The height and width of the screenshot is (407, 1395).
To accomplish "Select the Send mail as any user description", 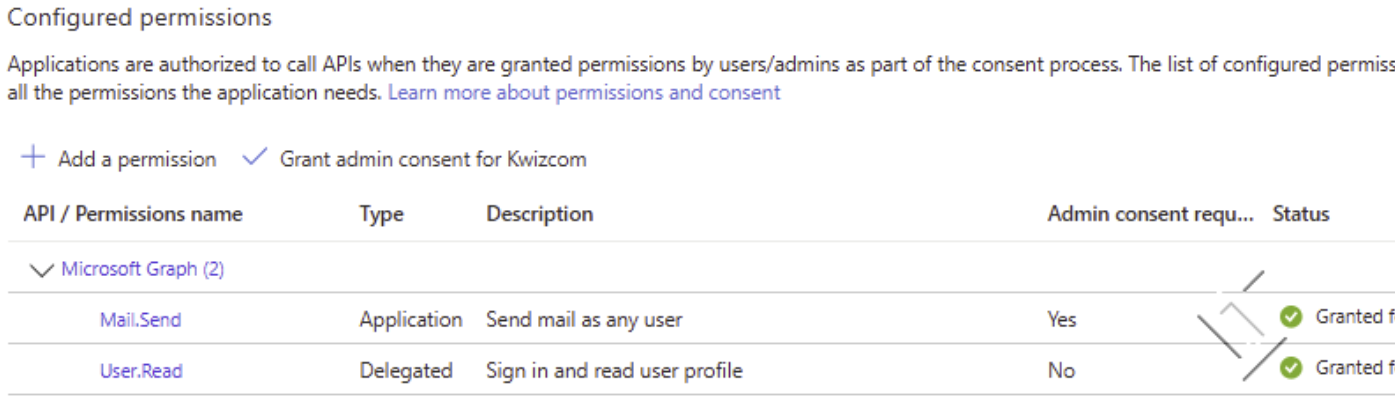I will [x=584, y=320].
